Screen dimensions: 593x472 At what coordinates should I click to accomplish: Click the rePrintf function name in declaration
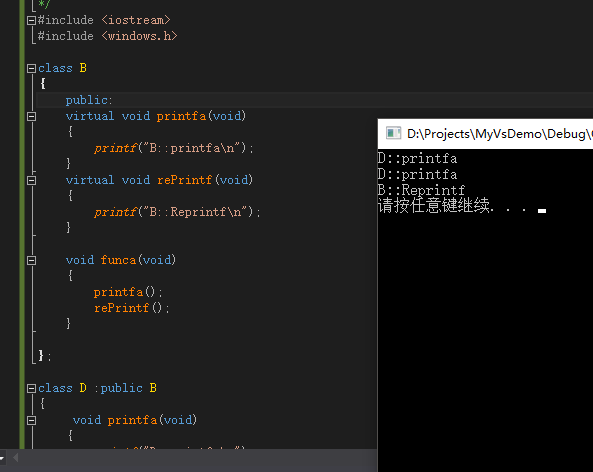coord(184,180)
